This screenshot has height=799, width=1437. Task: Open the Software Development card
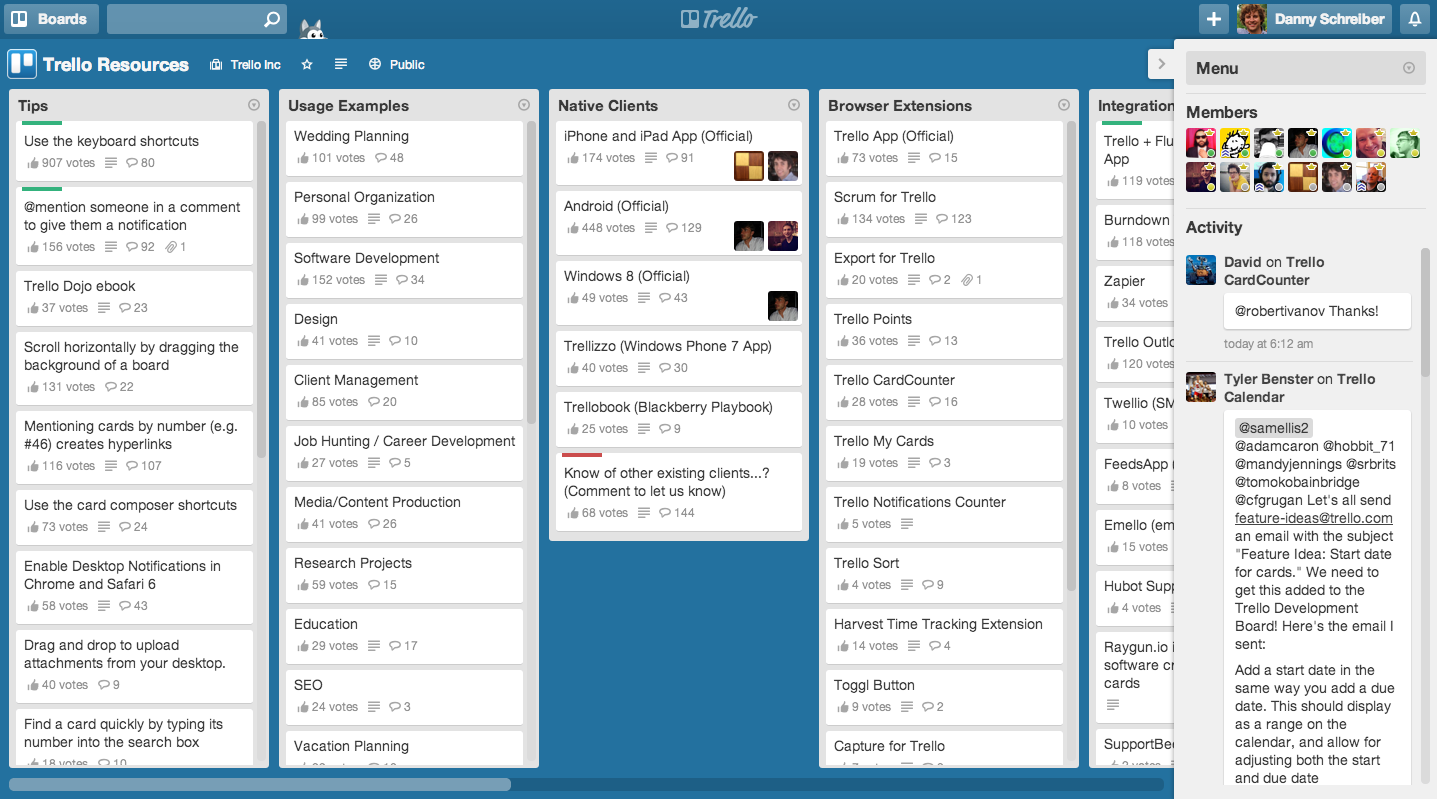(x=405, y=269)
